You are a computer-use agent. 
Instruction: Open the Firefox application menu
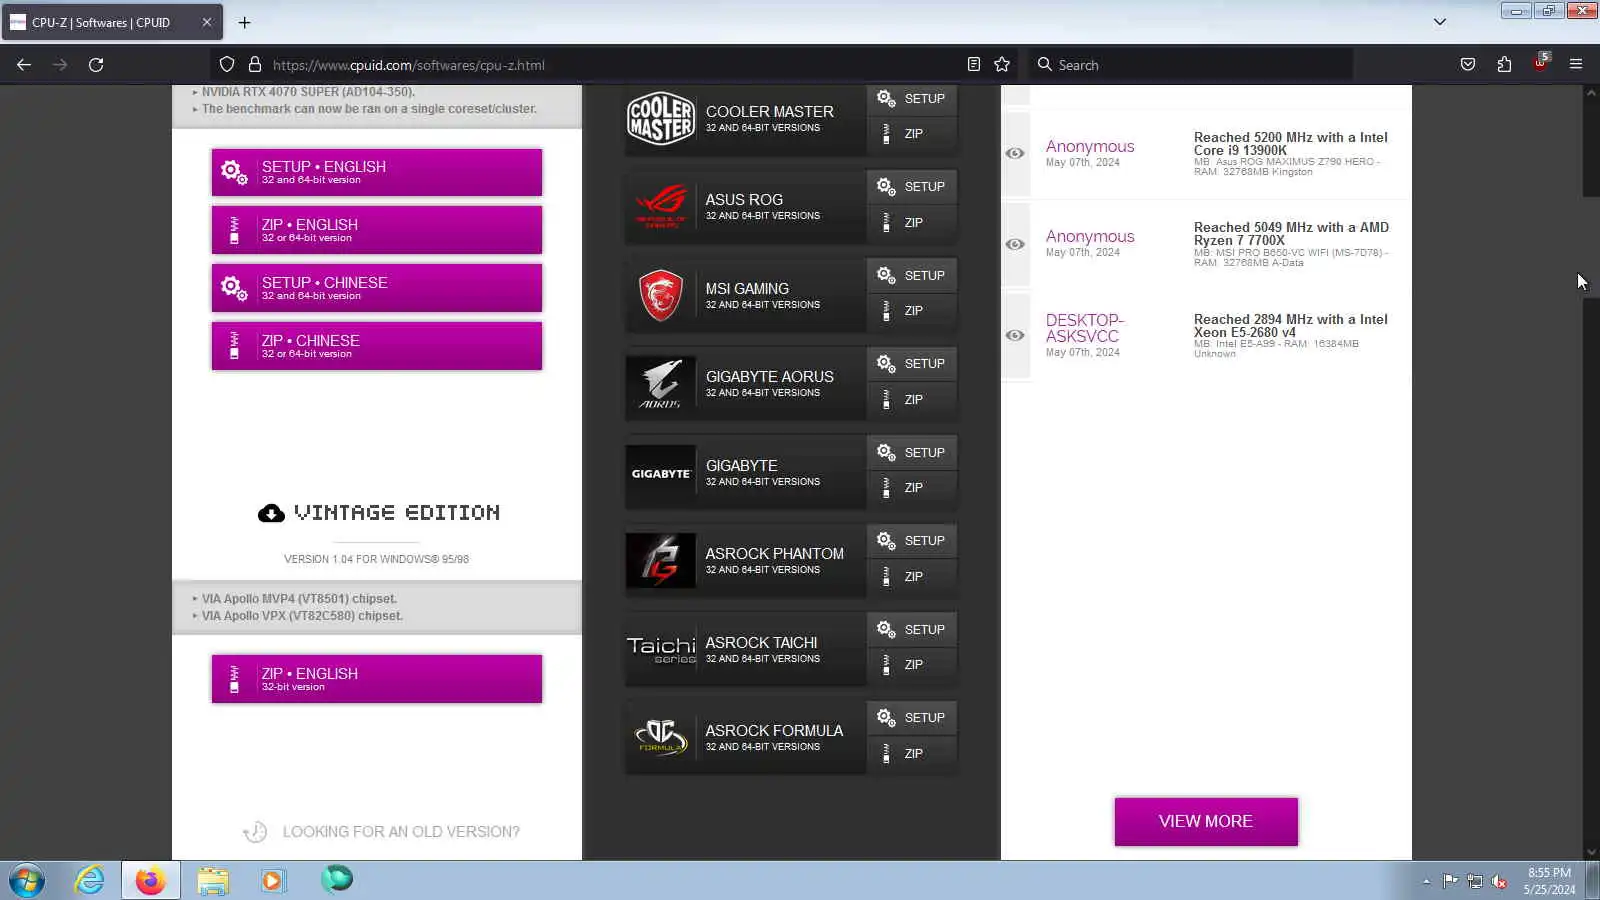pos(1576,65)
